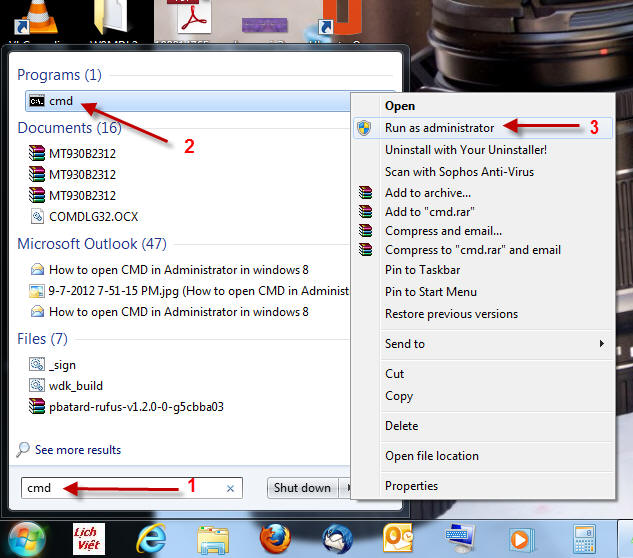633x558 pixels.
Task: Click WinRAR icon beside Compress to cmd.rar and email
Action: click(x=365, y=249)
